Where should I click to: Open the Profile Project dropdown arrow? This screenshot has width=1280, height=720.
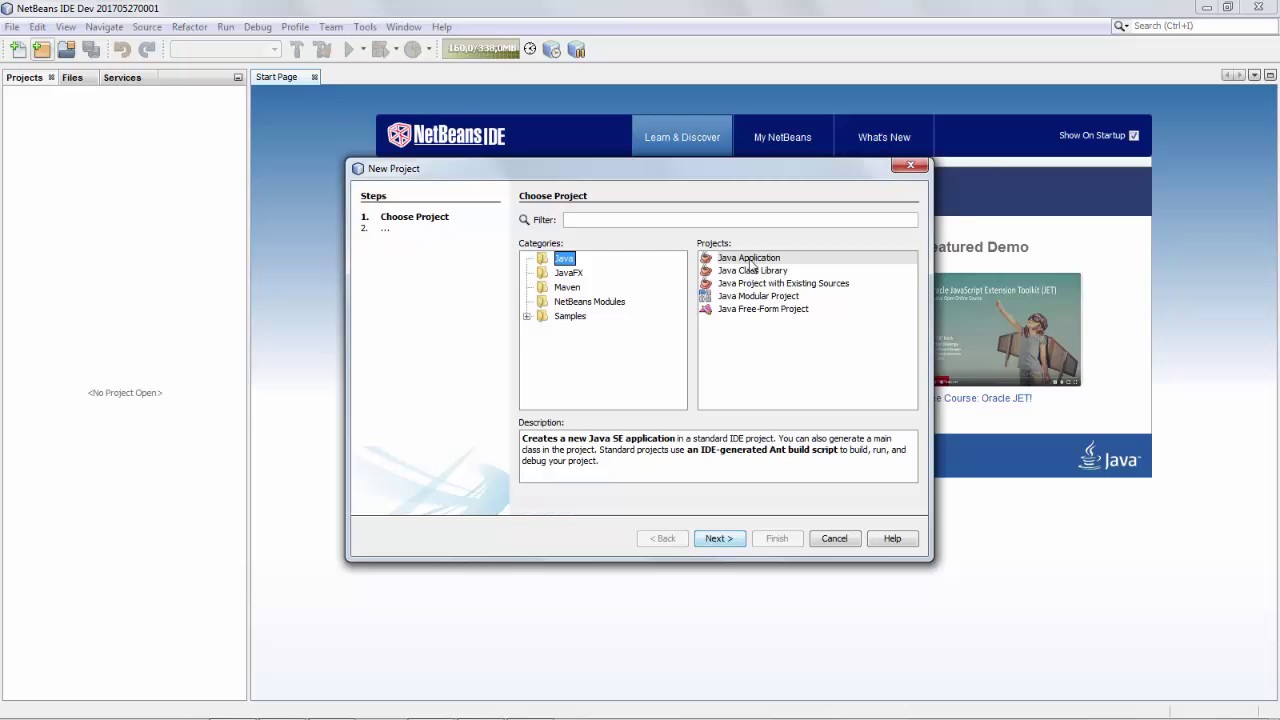coord(428,49)
